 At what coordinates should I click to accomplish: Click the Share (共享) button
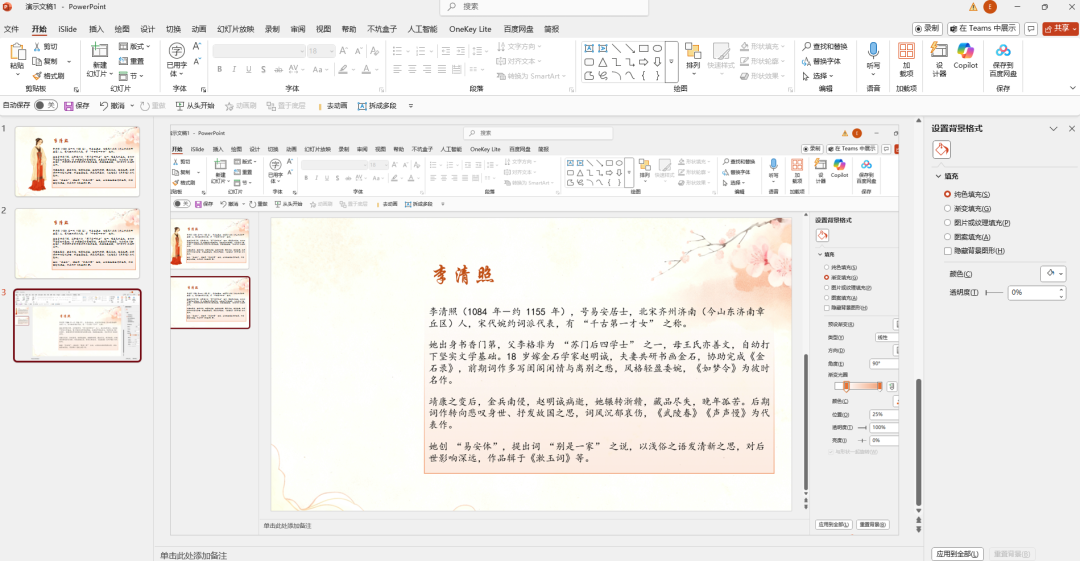coord(1059,29)
